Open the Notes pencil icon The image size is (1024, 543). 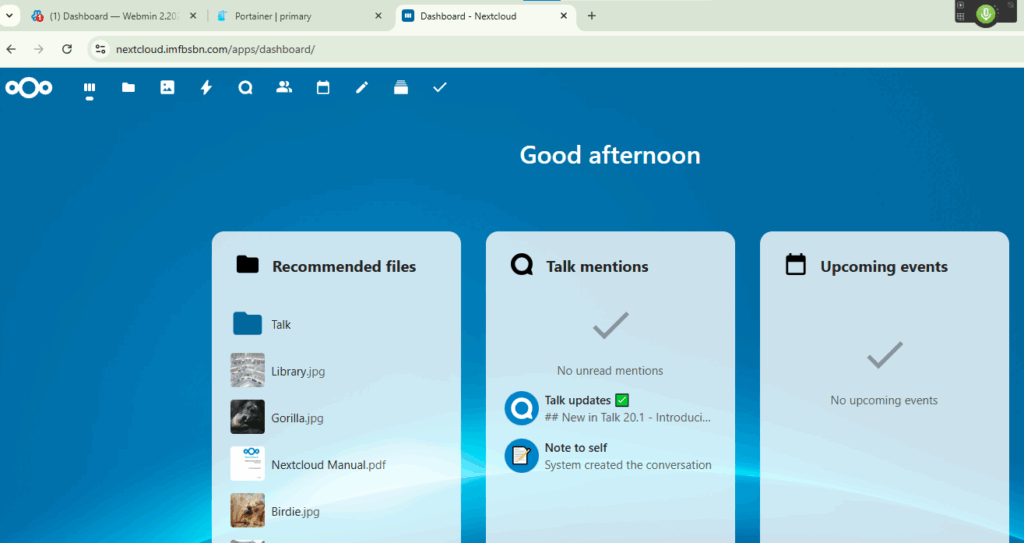click(362, 88)
